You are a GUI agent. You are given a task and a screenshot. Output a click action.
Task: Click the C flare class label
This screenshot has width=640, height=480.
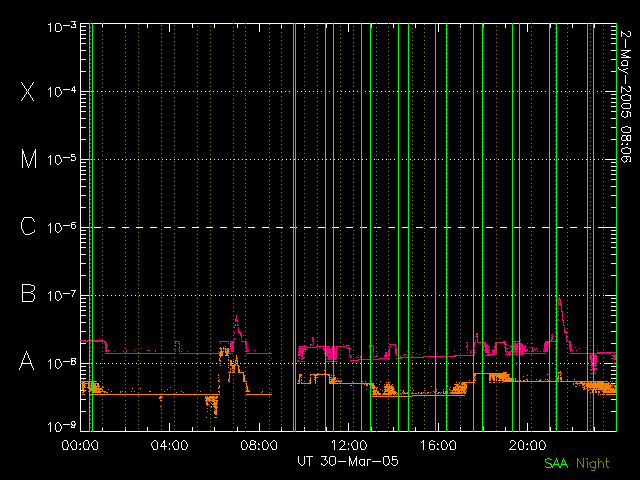(x=28, y=226)
